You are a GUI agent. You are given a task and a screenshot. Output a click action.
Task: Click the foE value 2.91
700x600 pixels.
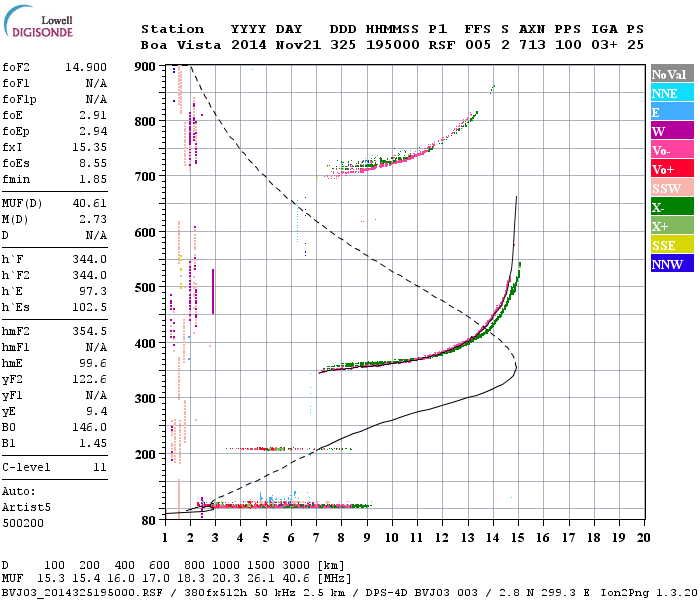[93, 115]
